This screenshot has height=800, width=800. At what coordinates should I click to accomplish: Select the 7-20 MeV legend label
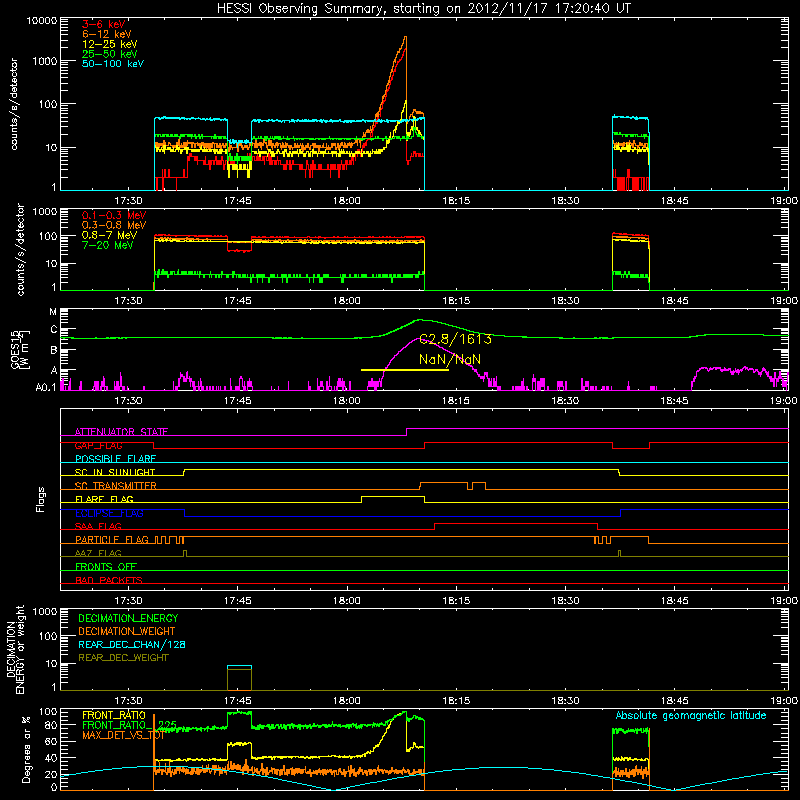point(107,245)
